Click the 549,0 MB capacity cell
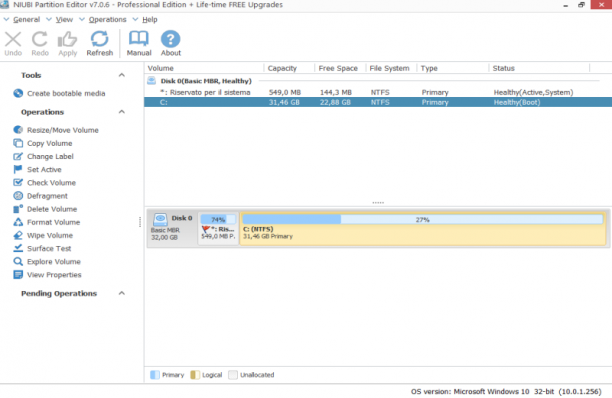The height and width of the screenshot is (398, 612). tap(285, 92)
